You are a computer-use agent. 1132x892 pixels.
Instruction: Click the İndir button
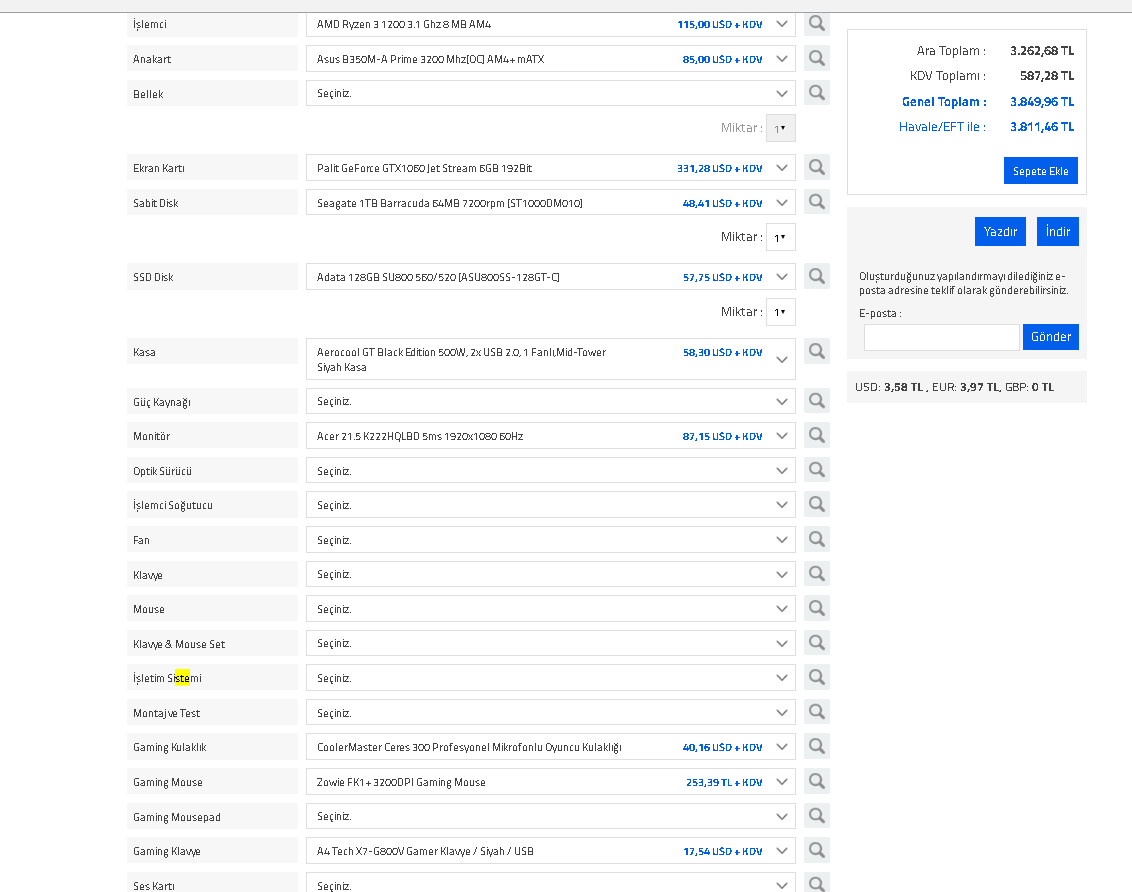coord(1058,232)
